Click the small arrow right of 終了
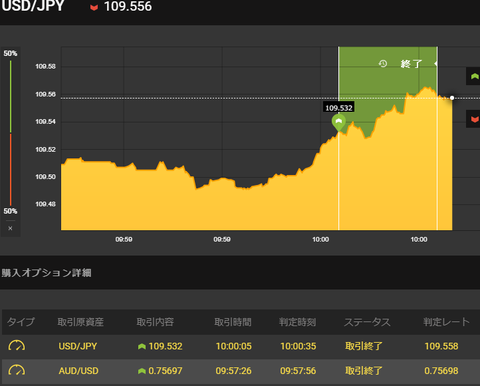The image size is (480, 386). pyautogui.click(x=435, y=63)
